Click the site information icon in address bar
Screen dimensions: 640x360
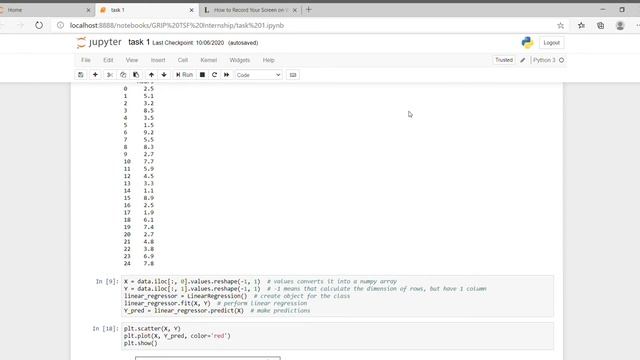click(60, 25)
